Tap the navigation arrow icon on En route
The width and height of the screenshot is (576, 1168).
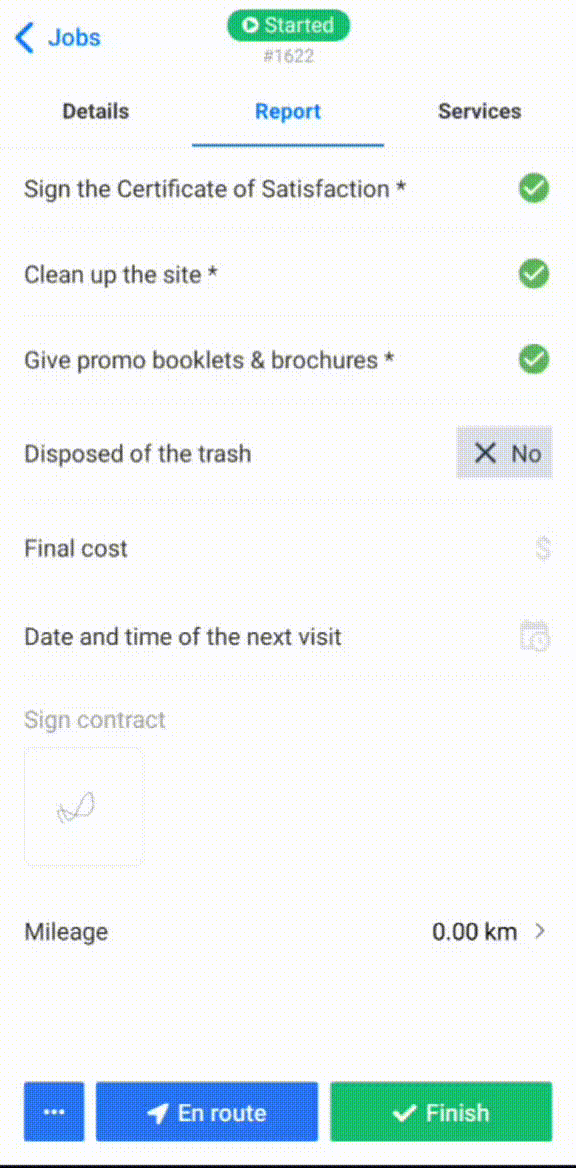click(x=158, y=1114)
